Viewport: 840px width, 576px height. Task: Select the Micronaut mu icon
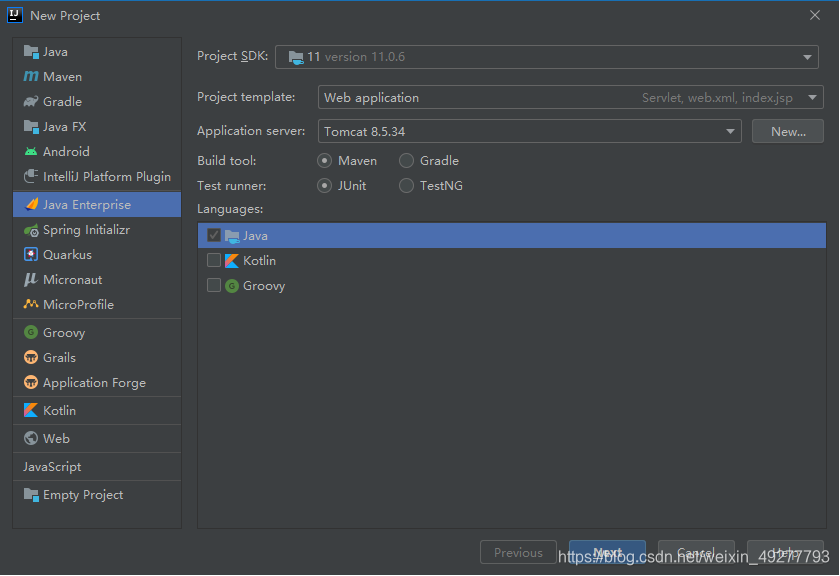click(31, 280)
